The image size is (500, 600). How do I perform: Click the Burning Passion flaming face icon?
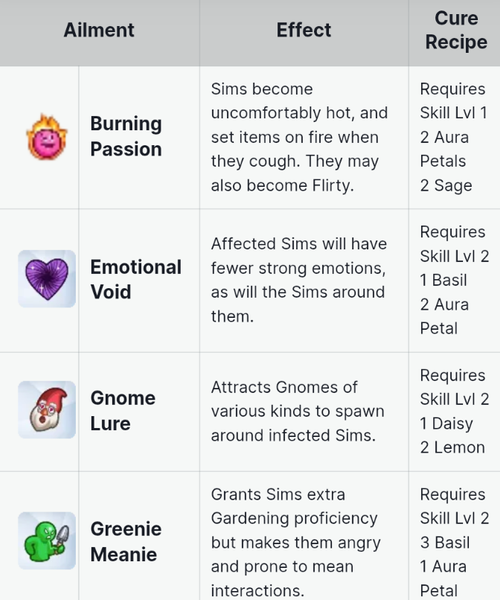coord(47,137)
